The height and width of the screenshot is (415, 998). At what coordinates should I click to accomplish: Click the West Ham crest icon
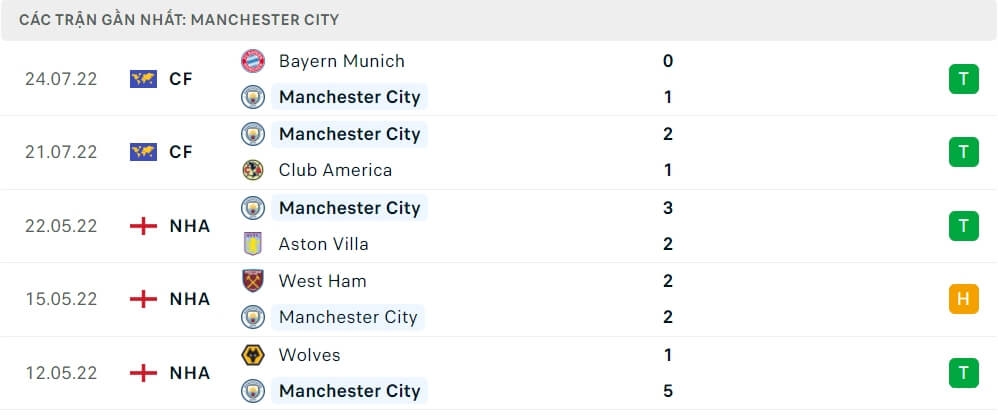pyautogui.click(x=253, y=281)
